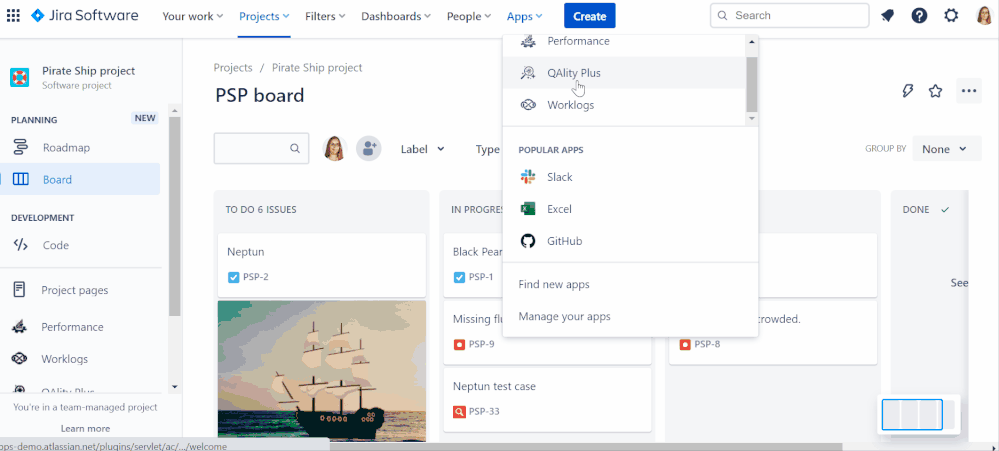Screen dimensions: 999x451
Task: Filter by the assignee avatar on board
Action: tap(335, 148)
